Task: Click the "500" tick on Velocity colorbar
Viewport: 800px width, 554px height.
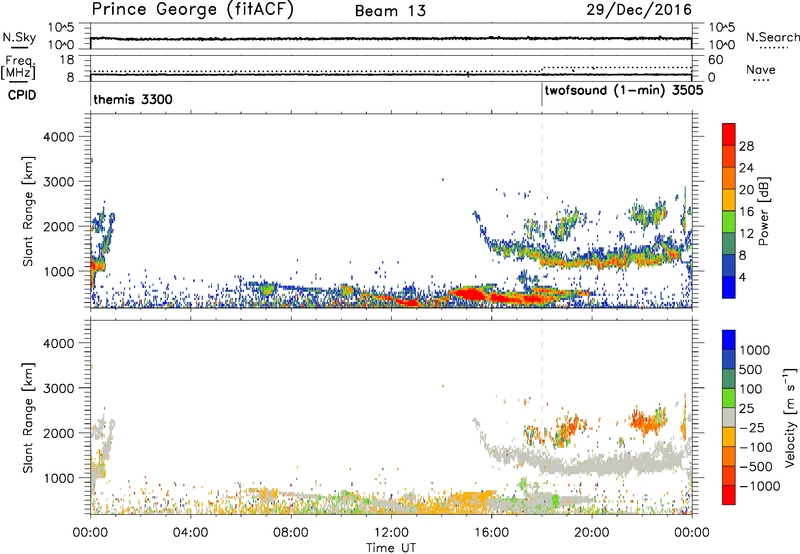Action: point(751,370)
